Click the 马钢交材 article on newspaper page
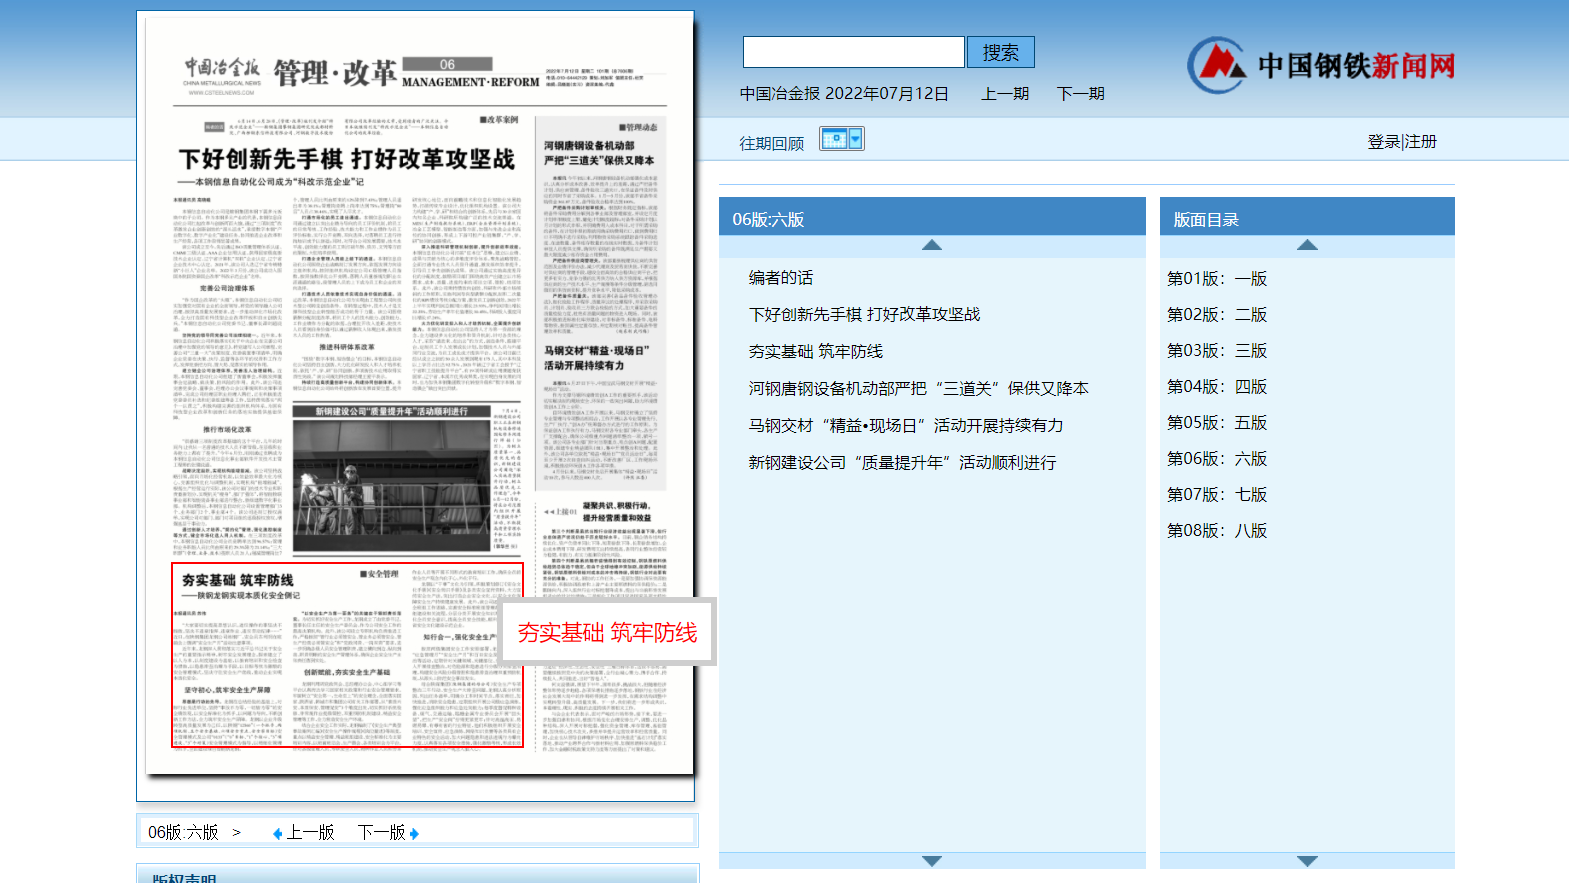The image size is (1569, 883). click(x=600, y=412)
